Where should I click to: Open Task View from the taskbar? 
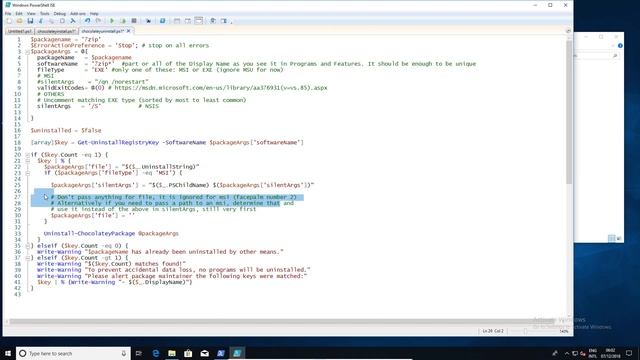(x=139, y=353)
